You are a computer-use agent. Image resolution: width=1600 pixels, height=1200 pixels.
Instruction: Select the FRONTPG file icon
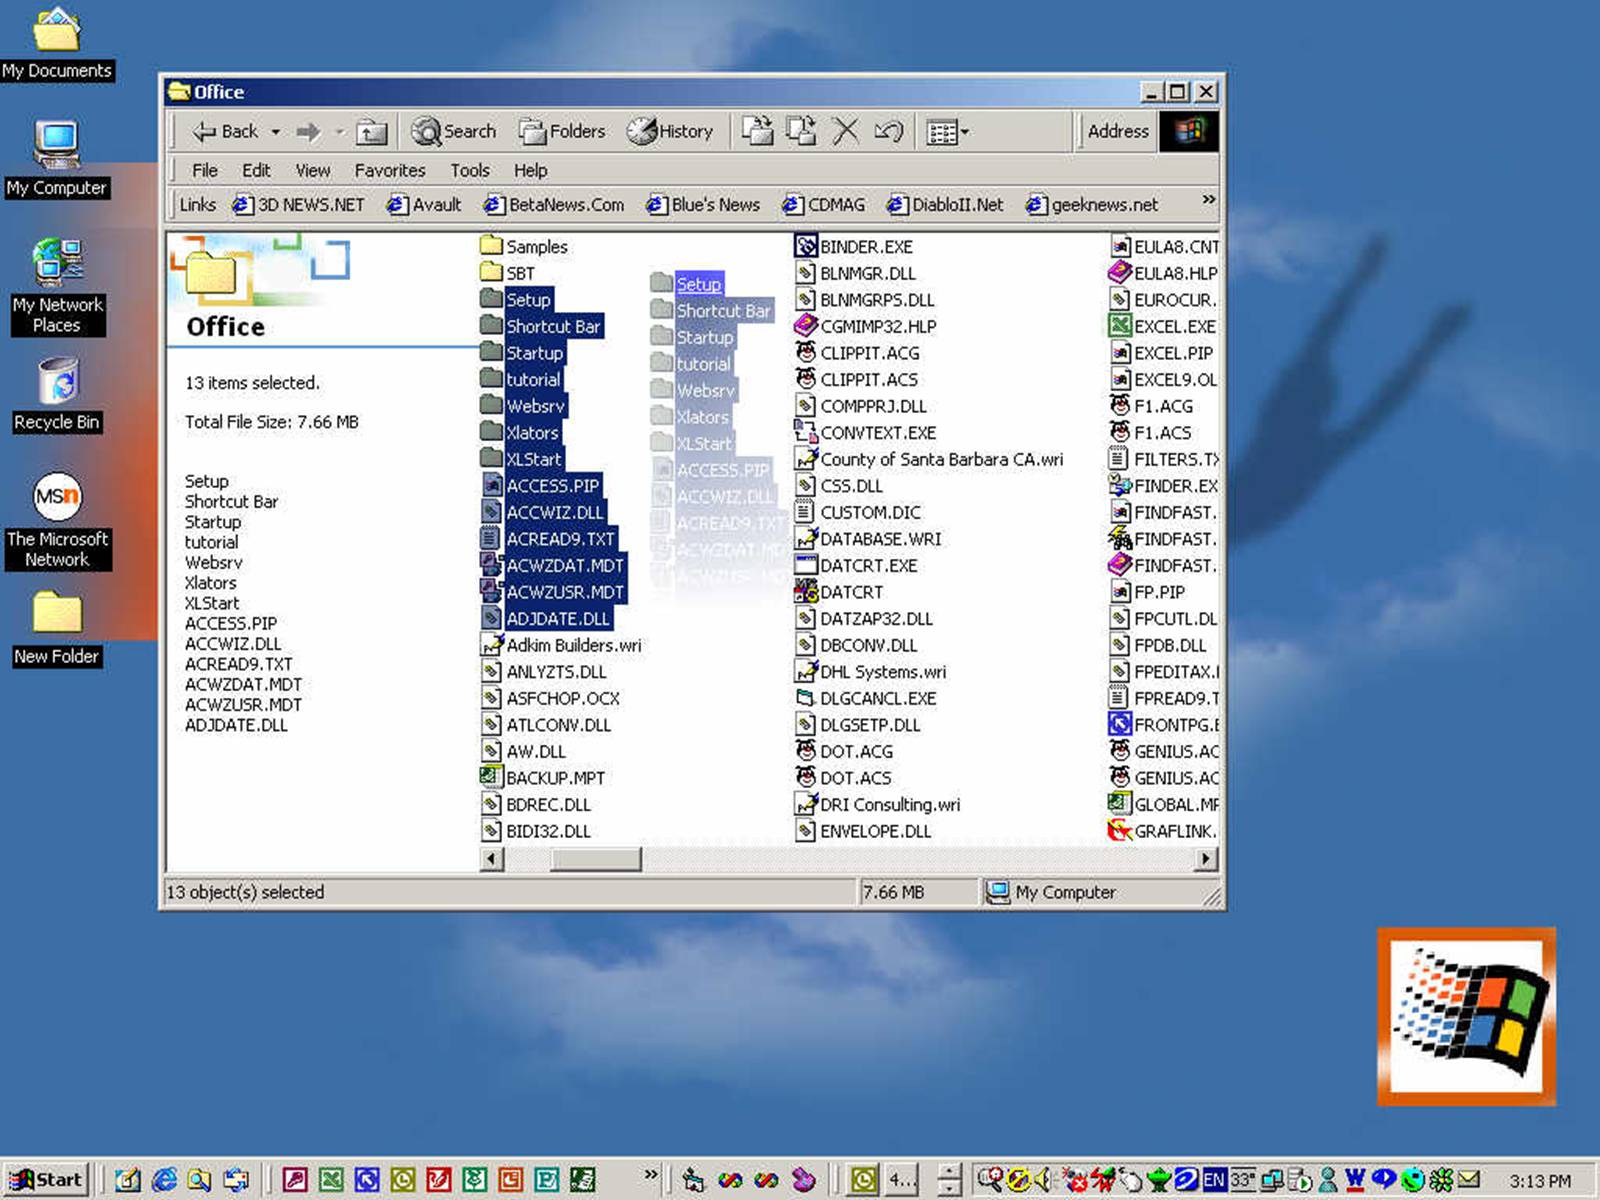pos(1119,724)
